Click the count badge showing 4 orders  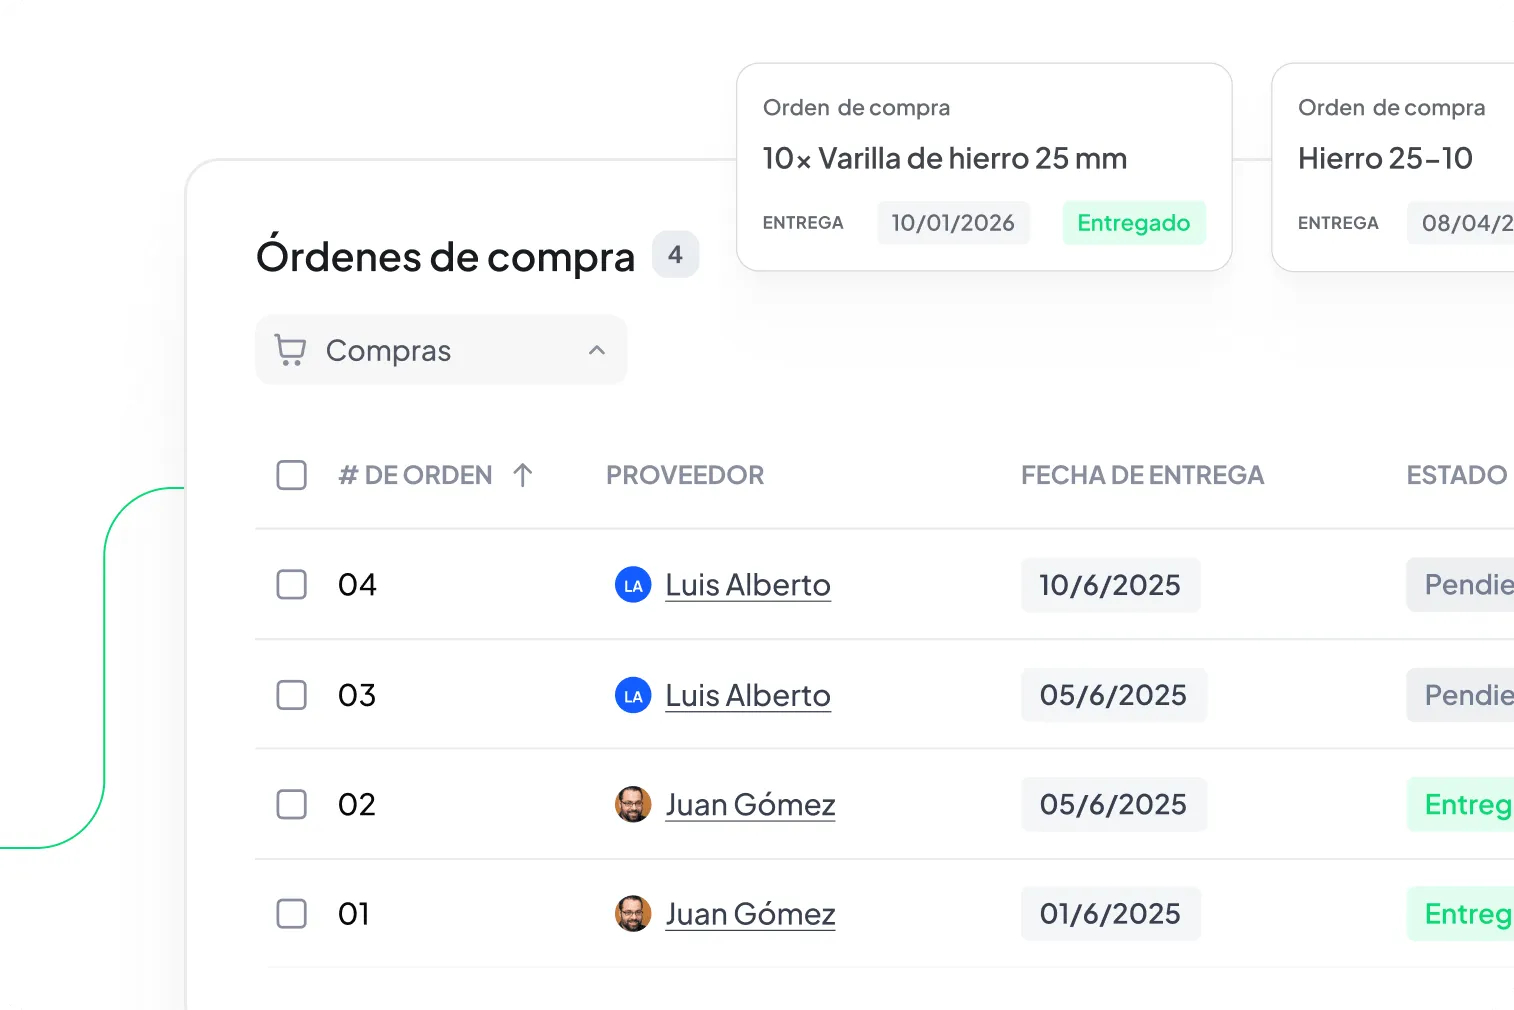pyautogui.click(x=675, y=255)
